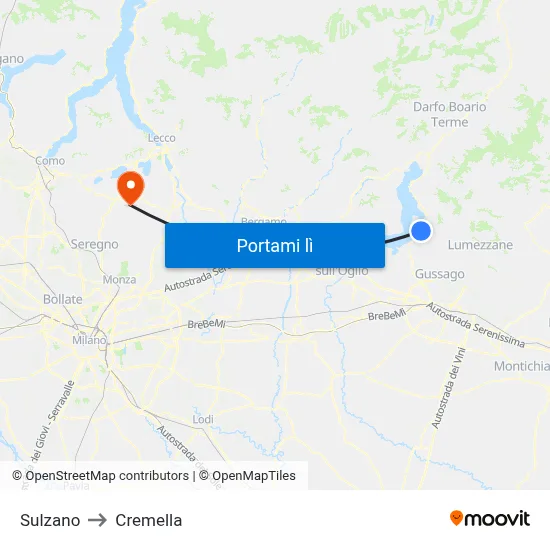Click the Lumezzane town label
The image size is (550, 550).
480,244
